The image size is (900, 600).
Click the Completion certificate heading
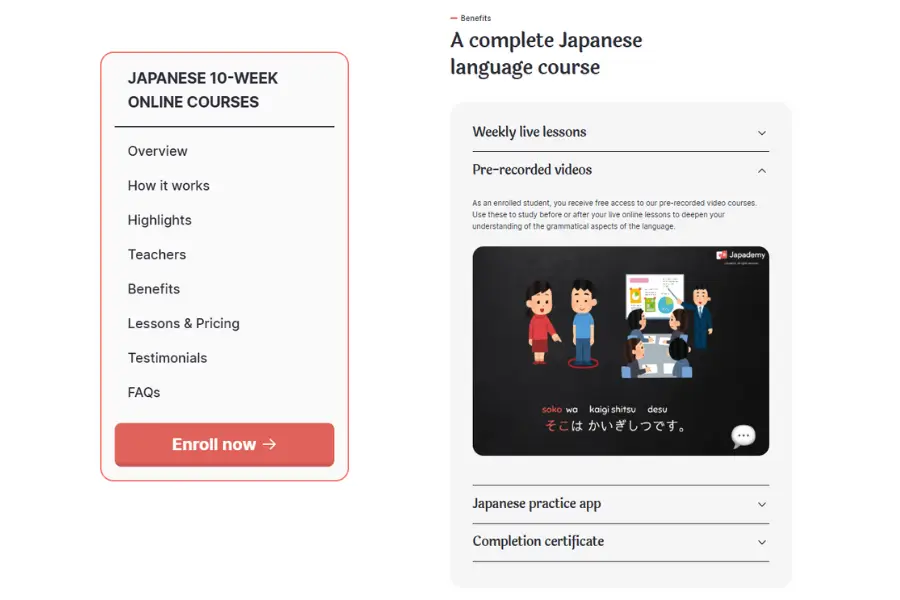point(538,541)
